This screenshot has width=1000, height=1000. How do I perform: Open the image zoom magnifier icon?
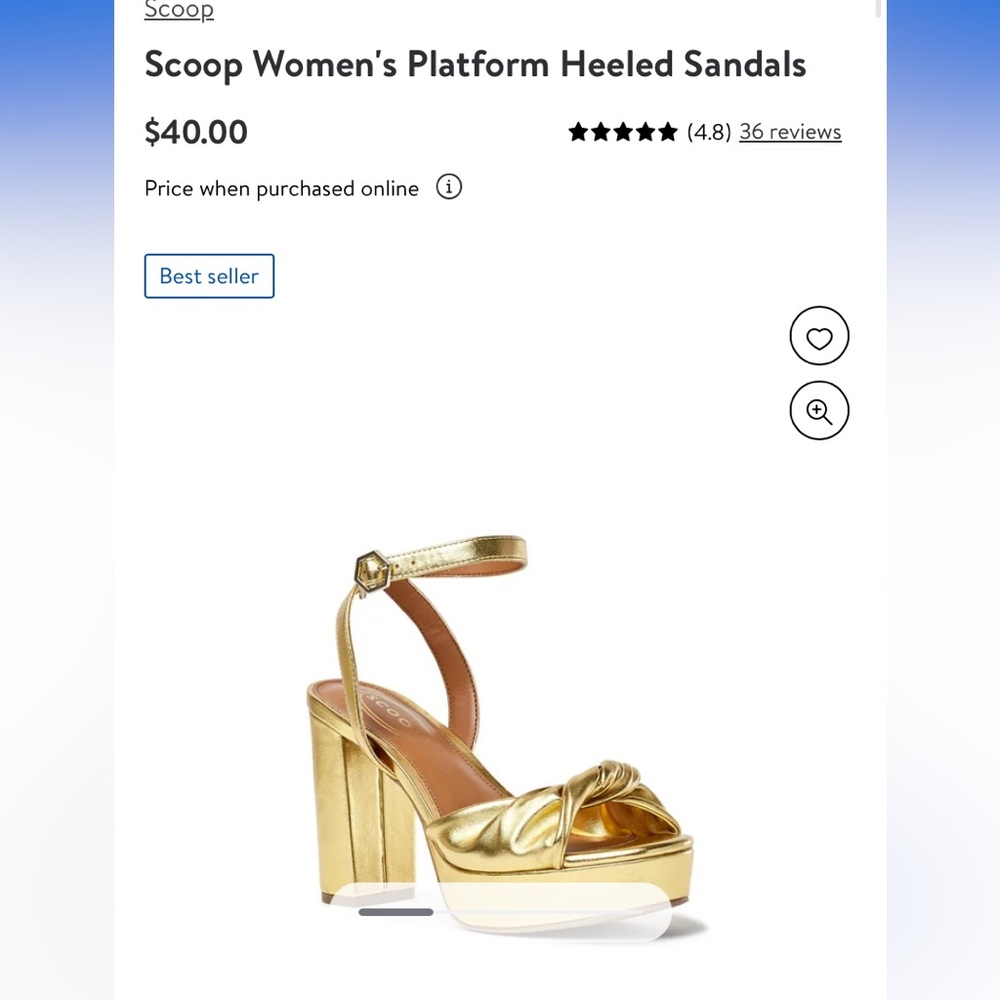tap(819, 410)
